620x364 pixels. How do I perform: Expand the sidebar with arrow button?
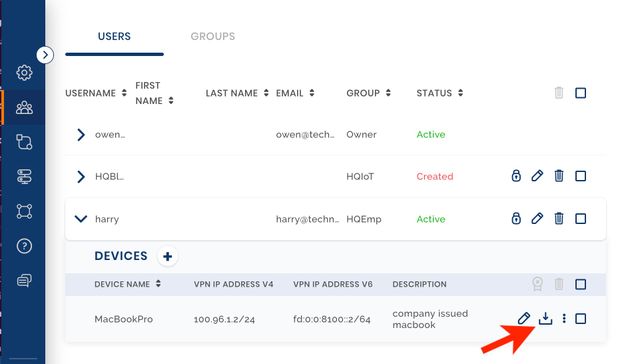pos(45,55)
